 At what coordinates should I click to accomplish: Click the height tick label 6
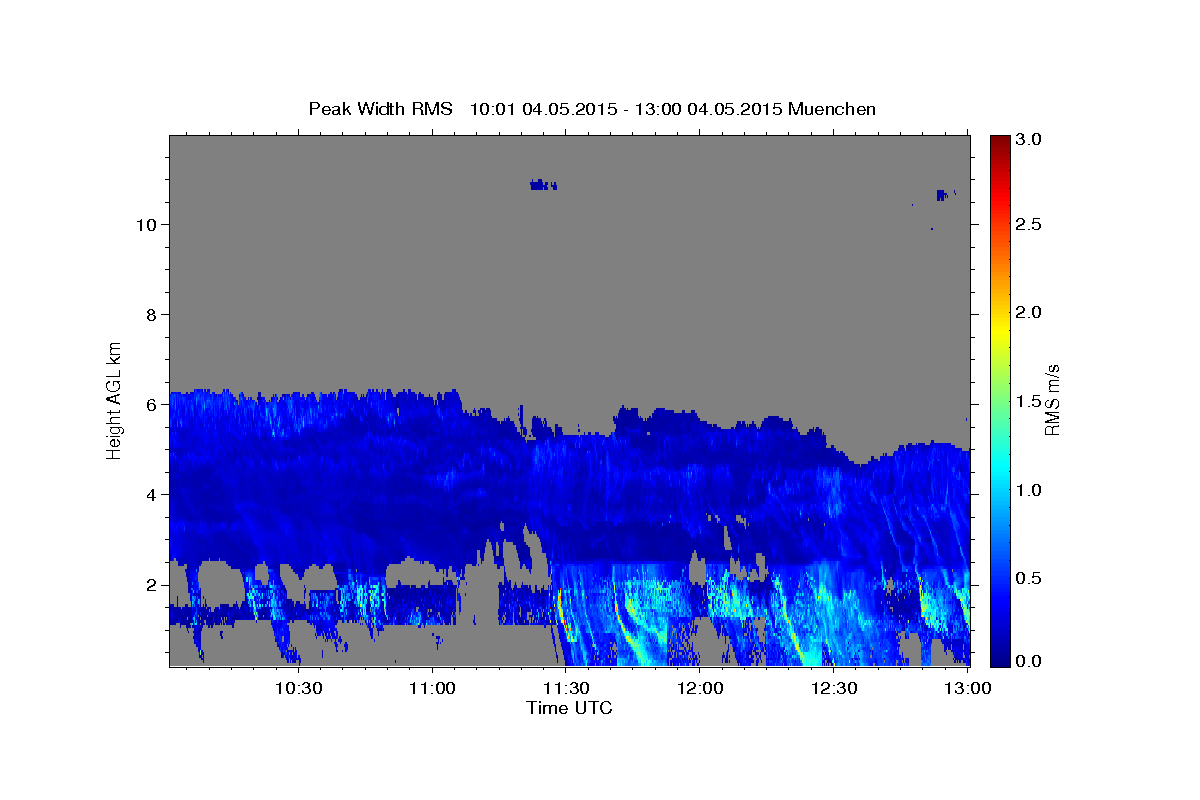[x=151, y=405]
